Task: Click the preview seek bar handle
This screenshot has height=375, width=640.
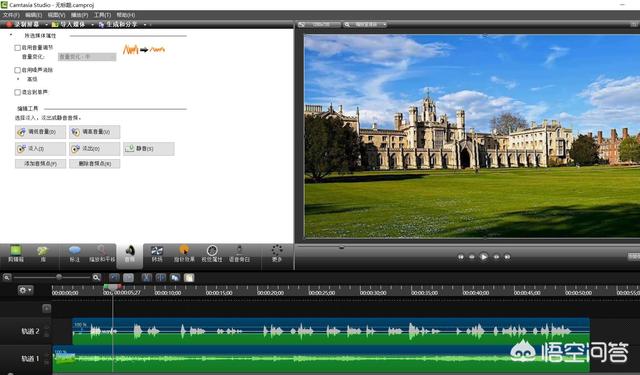Action: pyautogui.click(x=342, y=247)
